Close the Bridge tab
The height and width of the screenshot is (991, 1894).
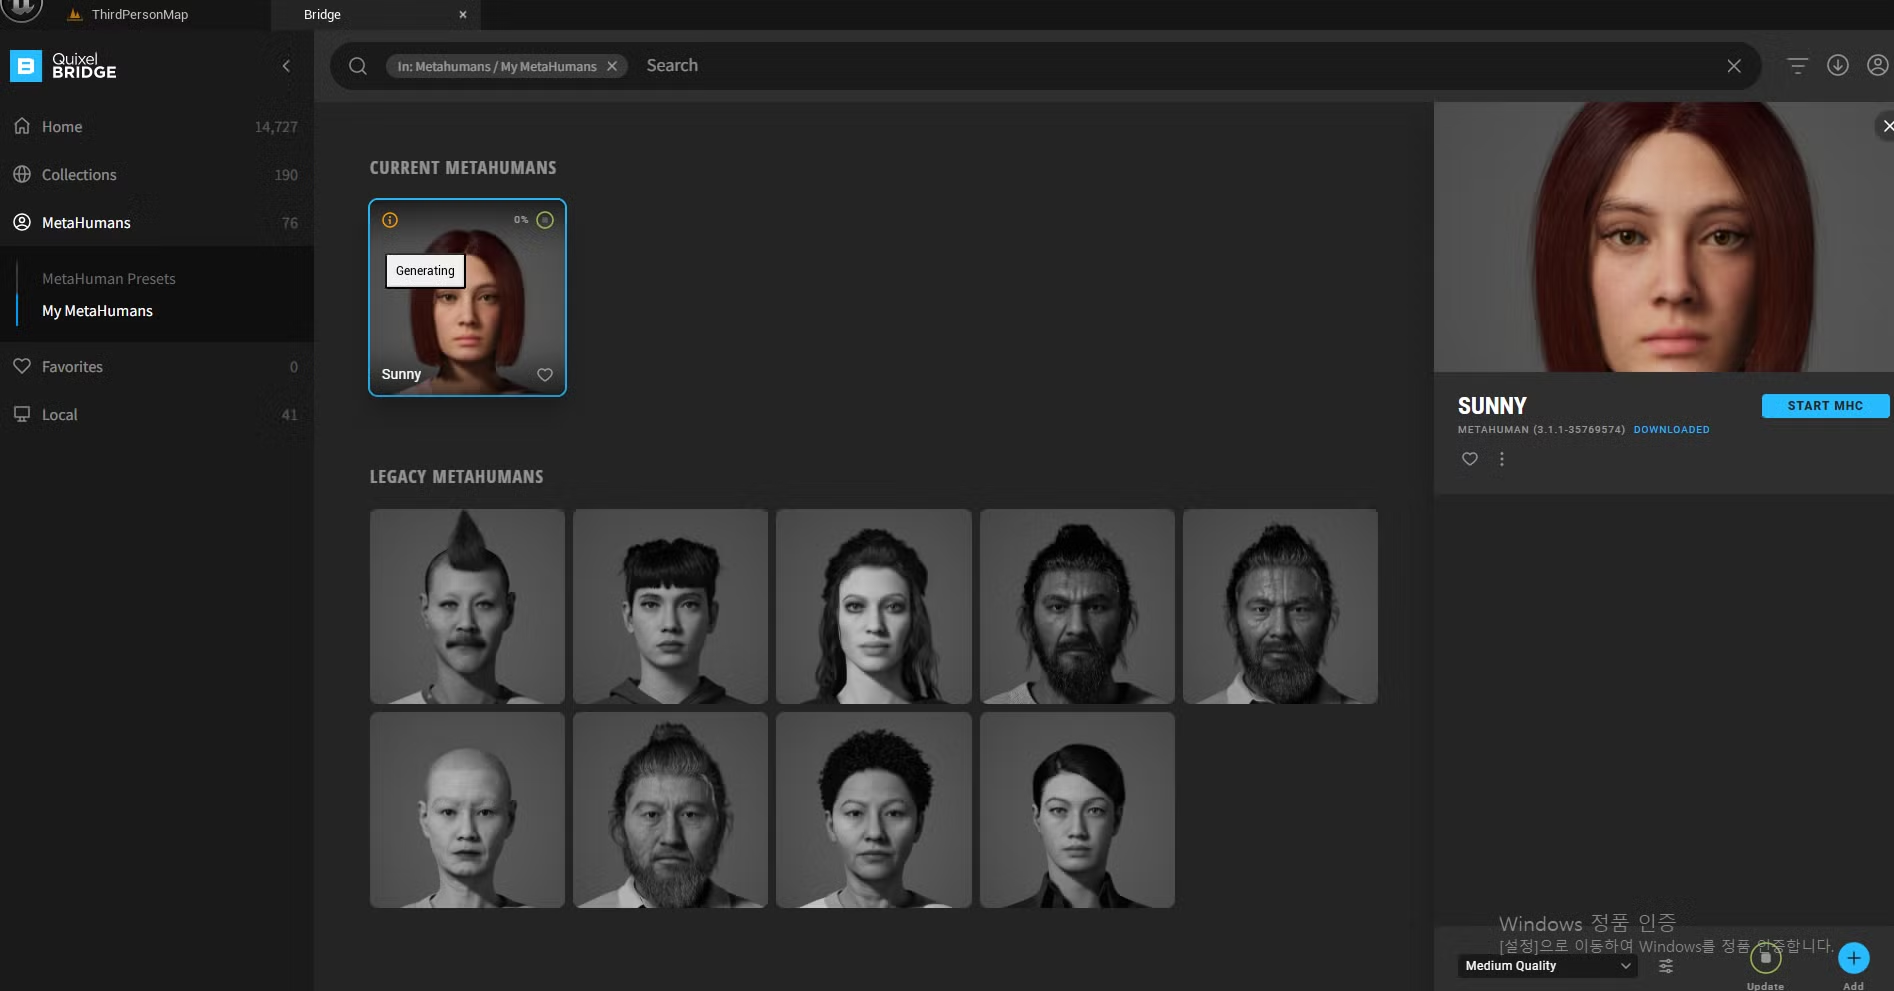463,15
